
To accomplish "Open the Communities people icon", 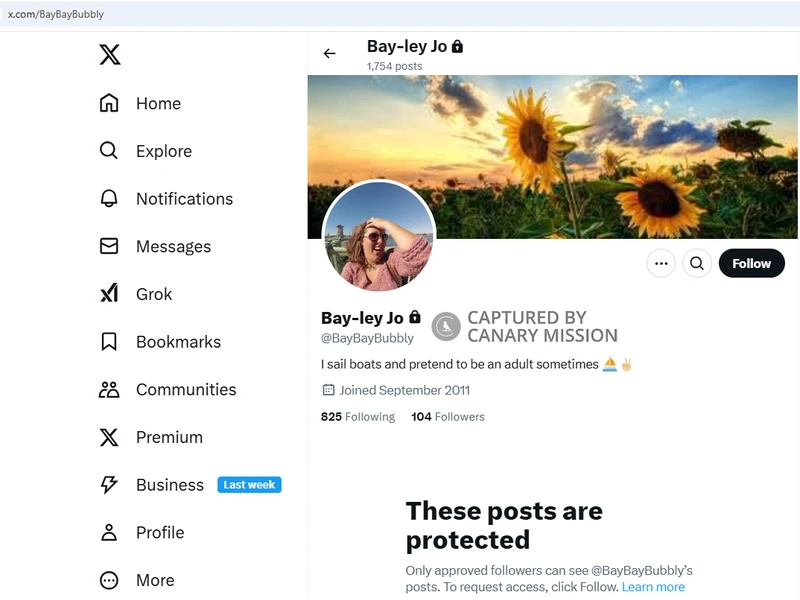I will tap(109, 389).
